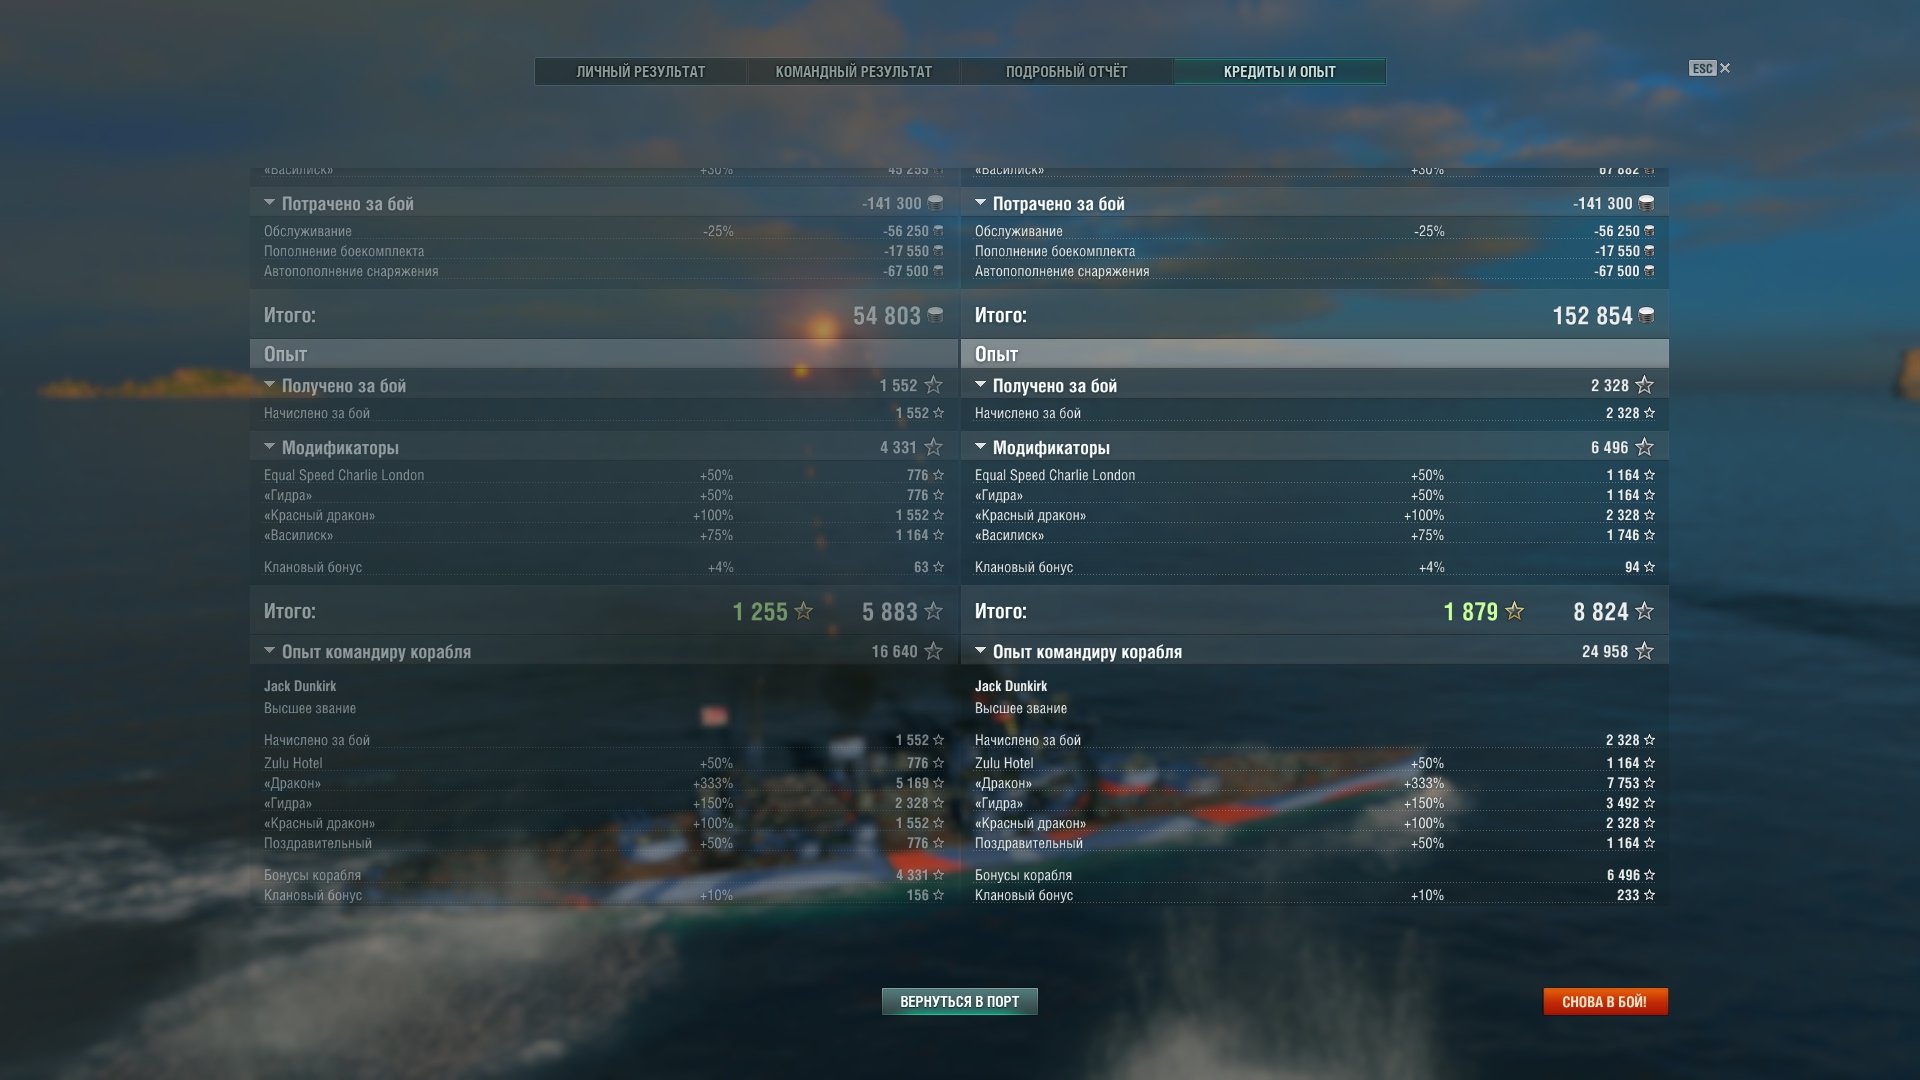Close the results screen with ESC X

pos(1710,68)
